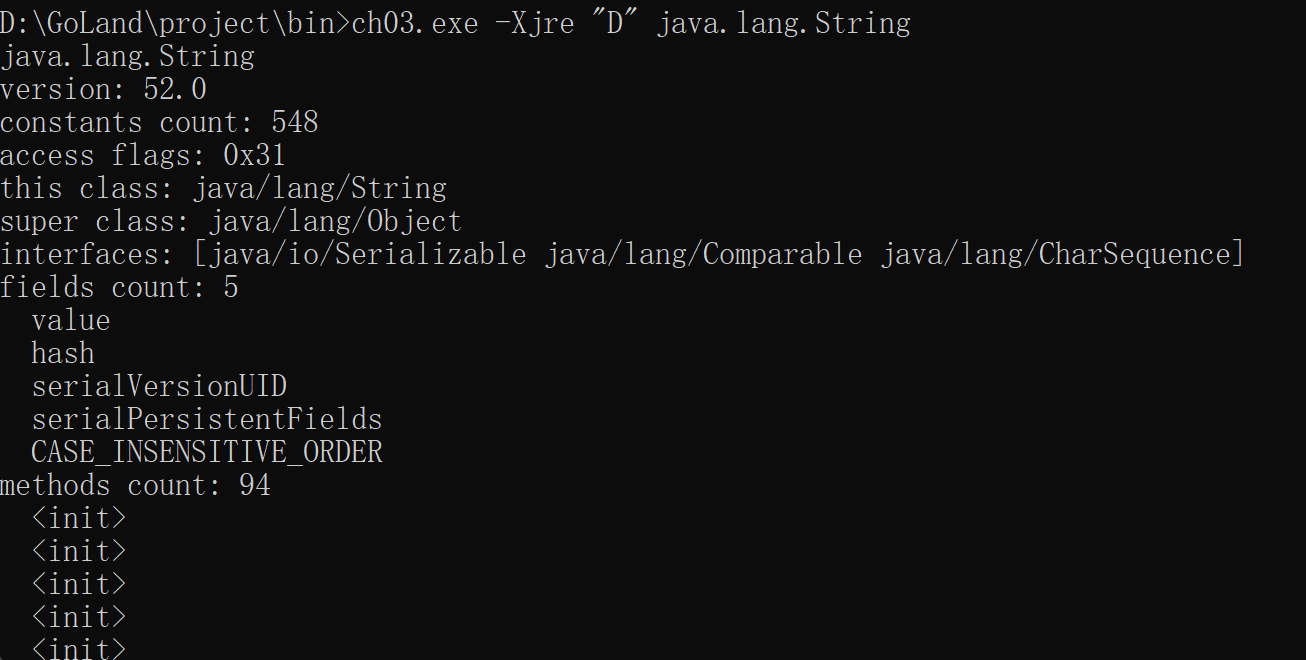Click the serialVersionUID field name
1306x660 pixels.
pos(159,387)
